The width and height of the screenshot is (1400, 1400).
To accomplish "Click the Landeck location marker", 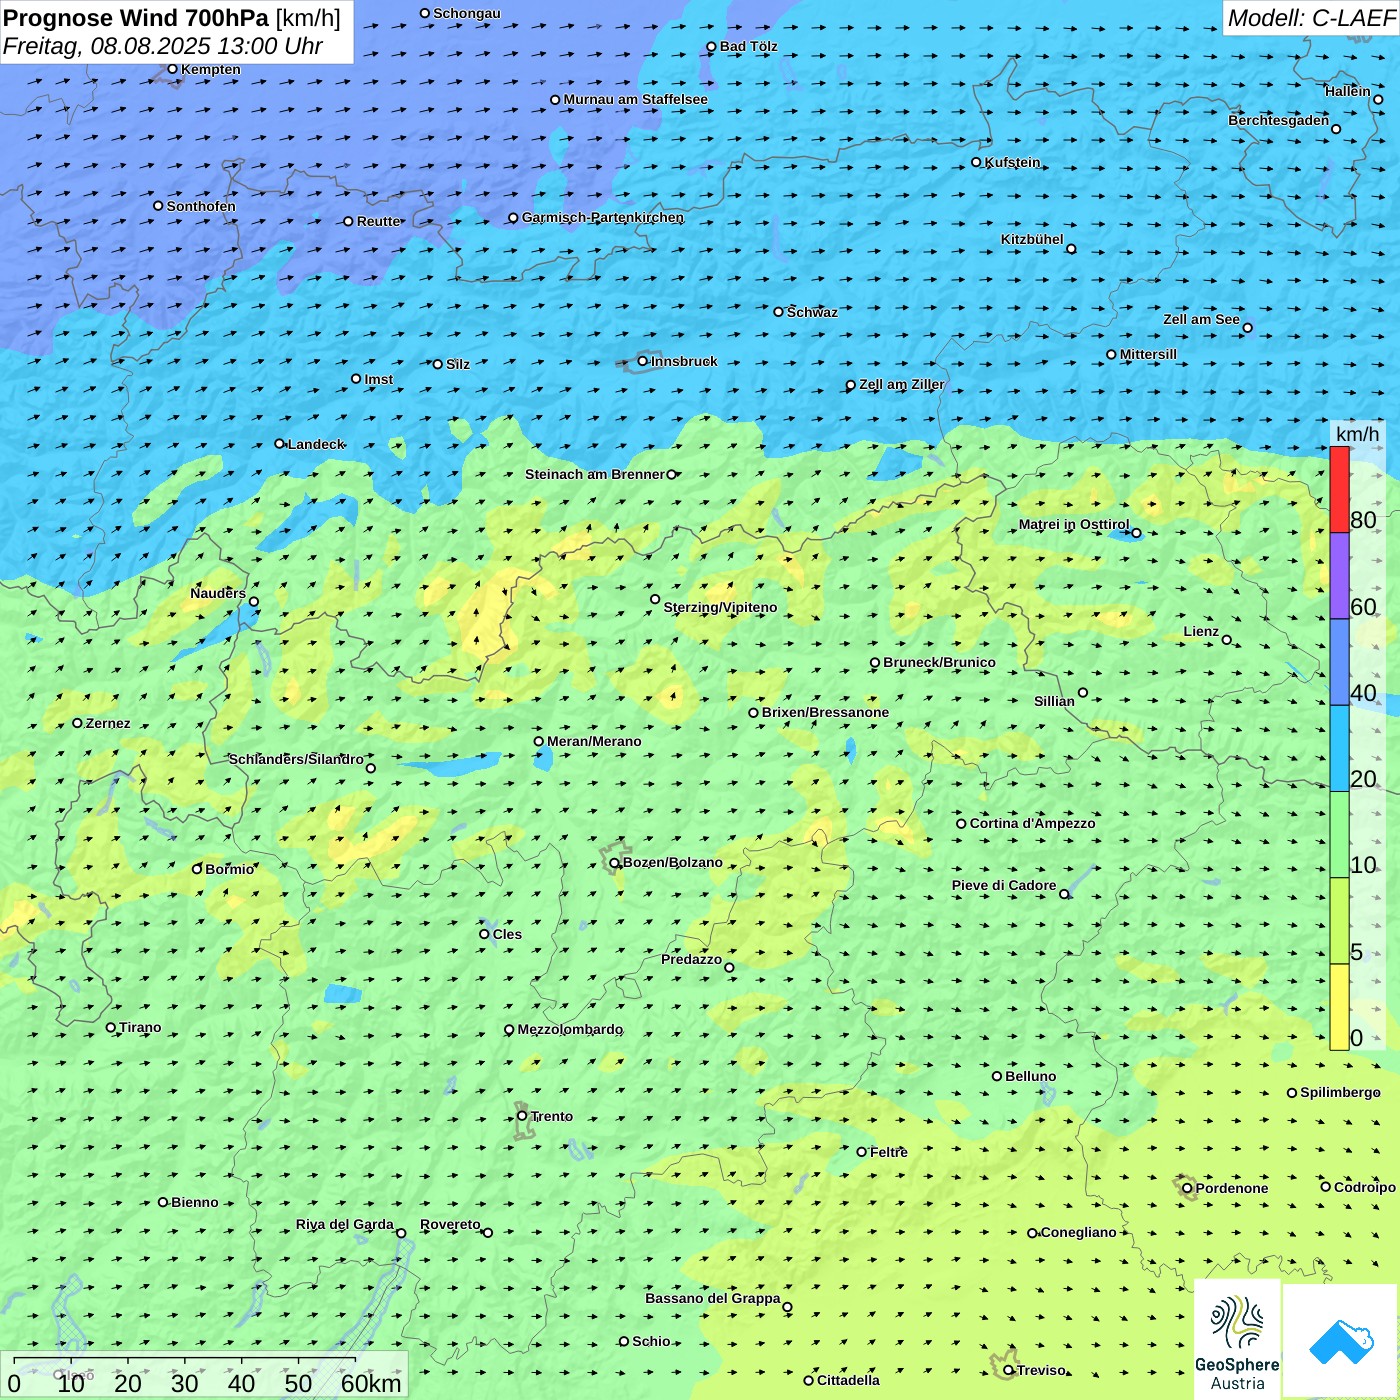I will click(280, 444).
